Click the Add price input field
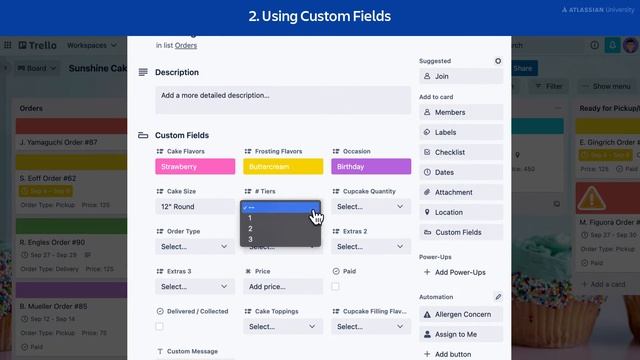The height and width of the screenshot is (360, 640). (283, 287)
